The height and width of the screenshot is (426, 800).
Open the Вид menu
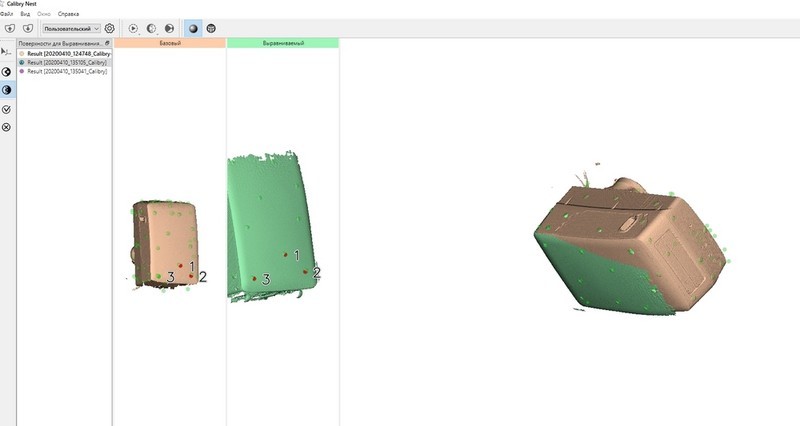coord(24,15)
